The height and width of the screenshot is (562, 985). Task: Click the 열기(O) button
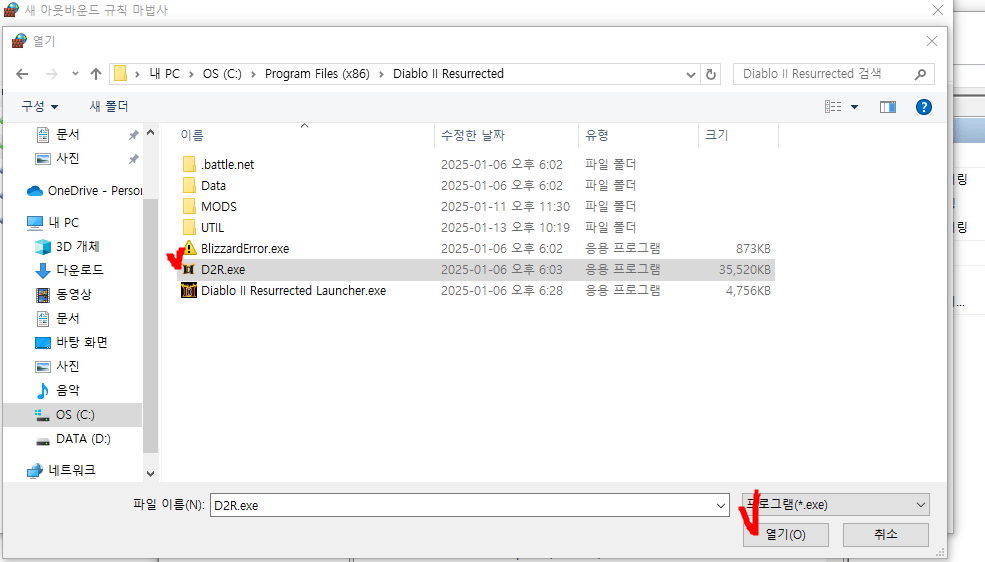click(x=786, y=535)
